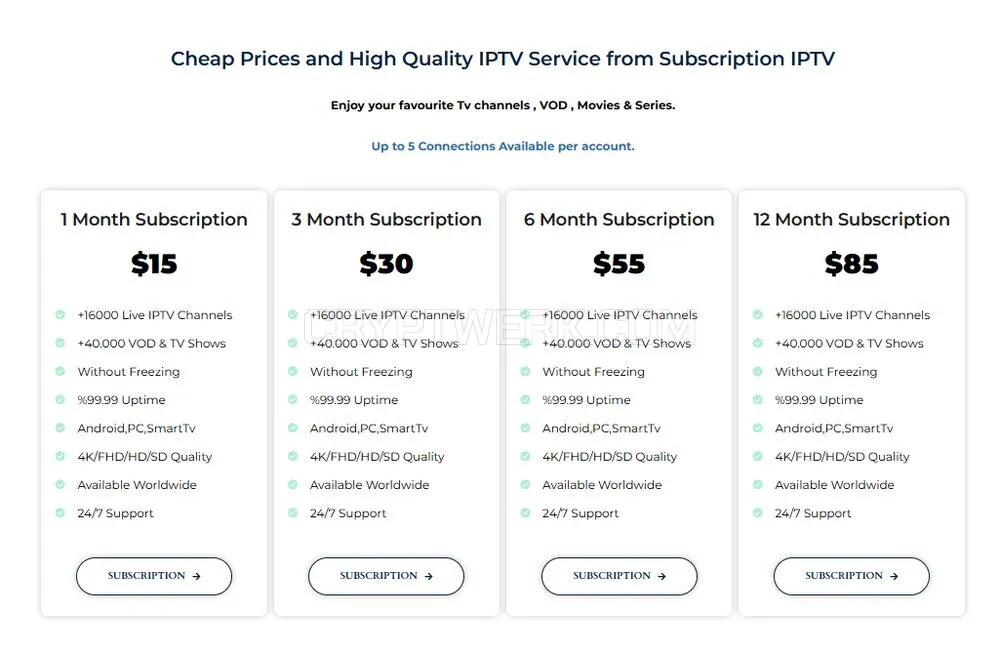Click the 1 Month plan SUBSCRIPTION button

[154, 576]
